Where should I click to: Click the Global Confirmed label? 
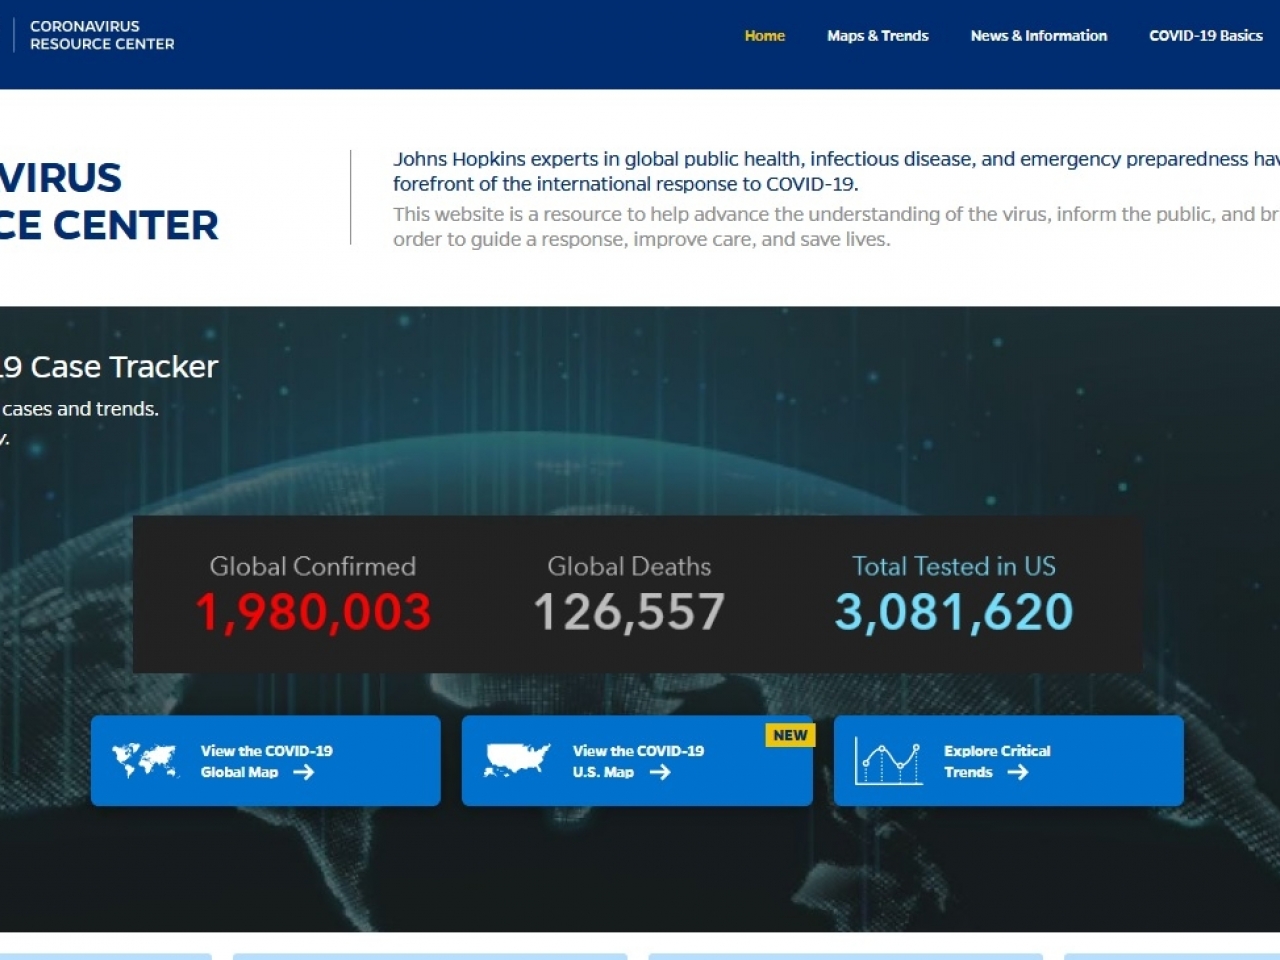(313, 566)
